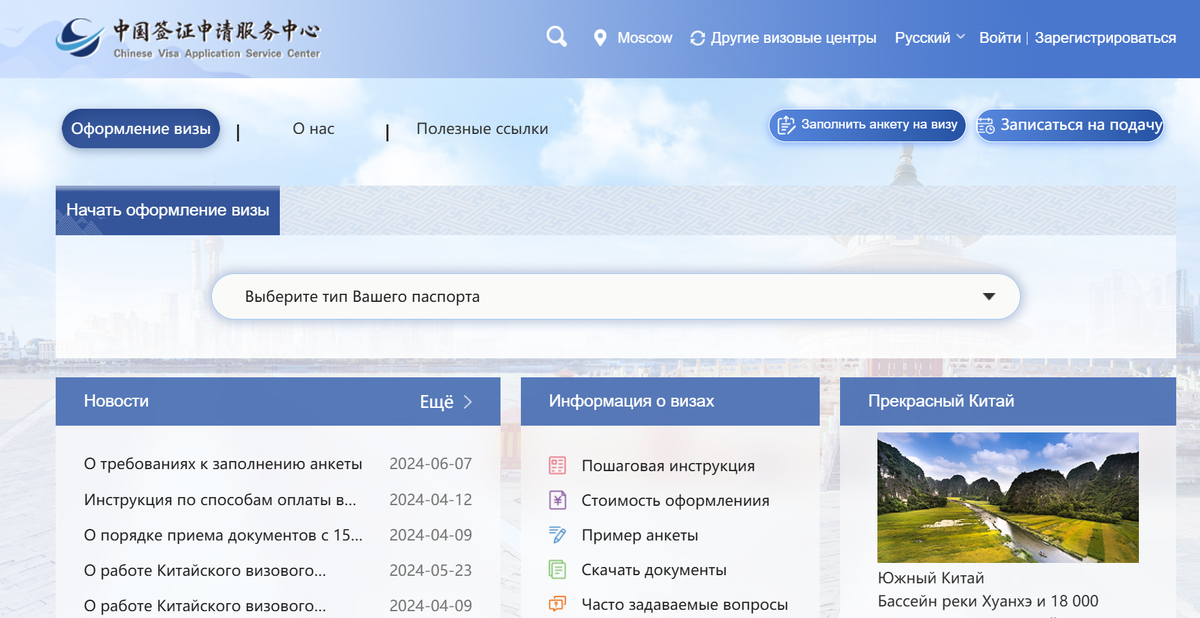1200x618 pixels.
Task: Open Пример анкеты link
Action: point(640,536)
